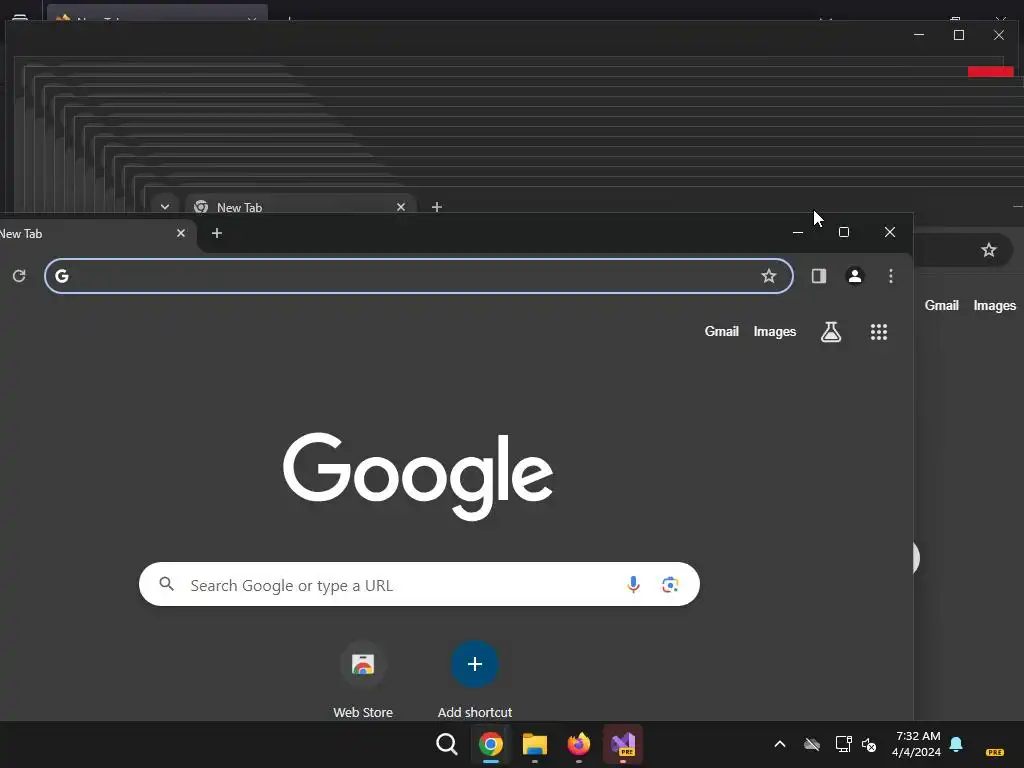Open Images link in the front window
This screenshot has height=768, width=1024.
pyautogui.click(x=775, y=332)
